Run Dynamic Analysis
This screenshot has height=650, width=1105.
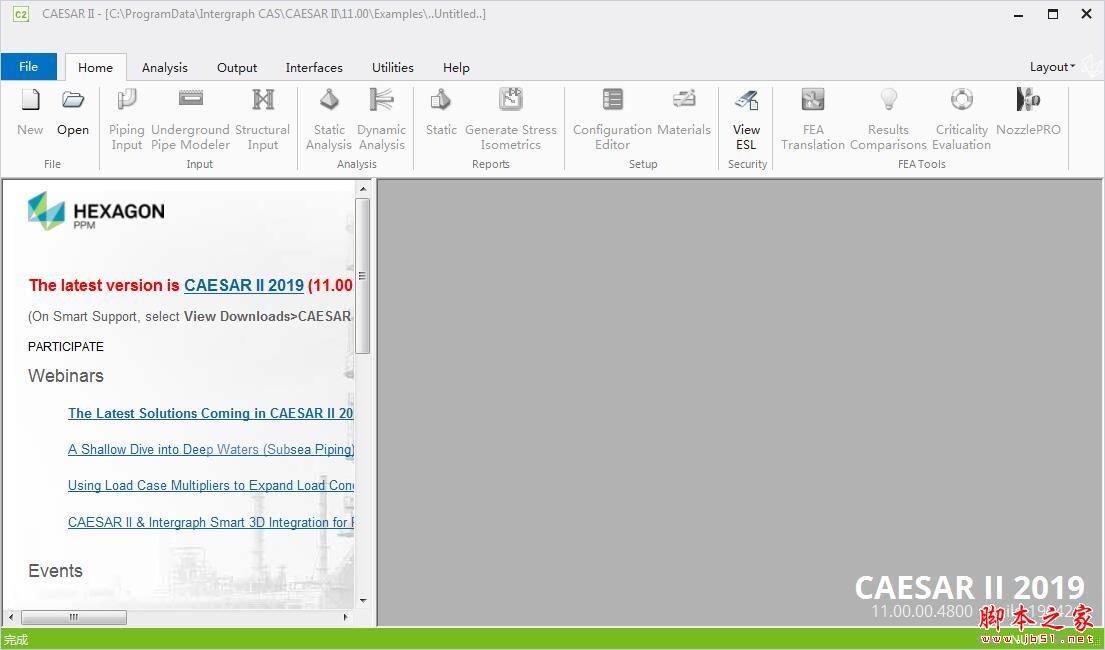[381, 118]
